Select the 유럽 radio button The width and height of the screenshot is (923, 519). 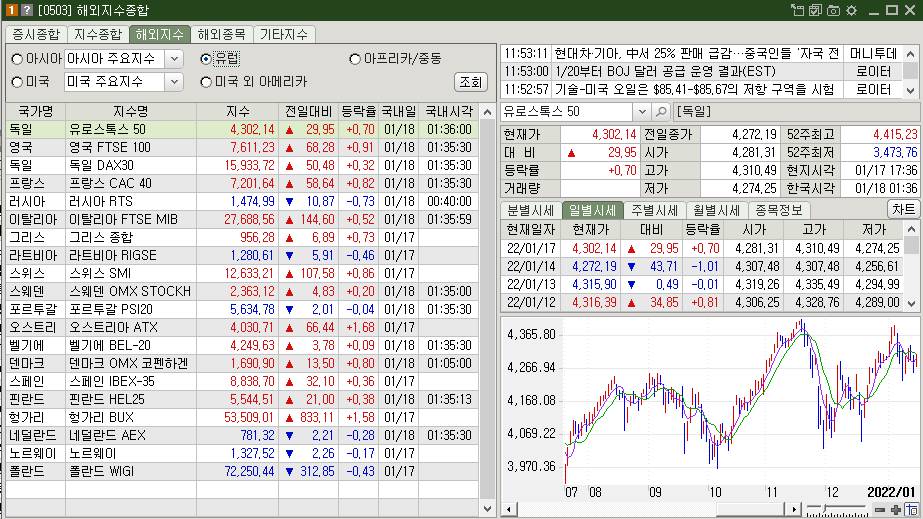coord(205,59)
